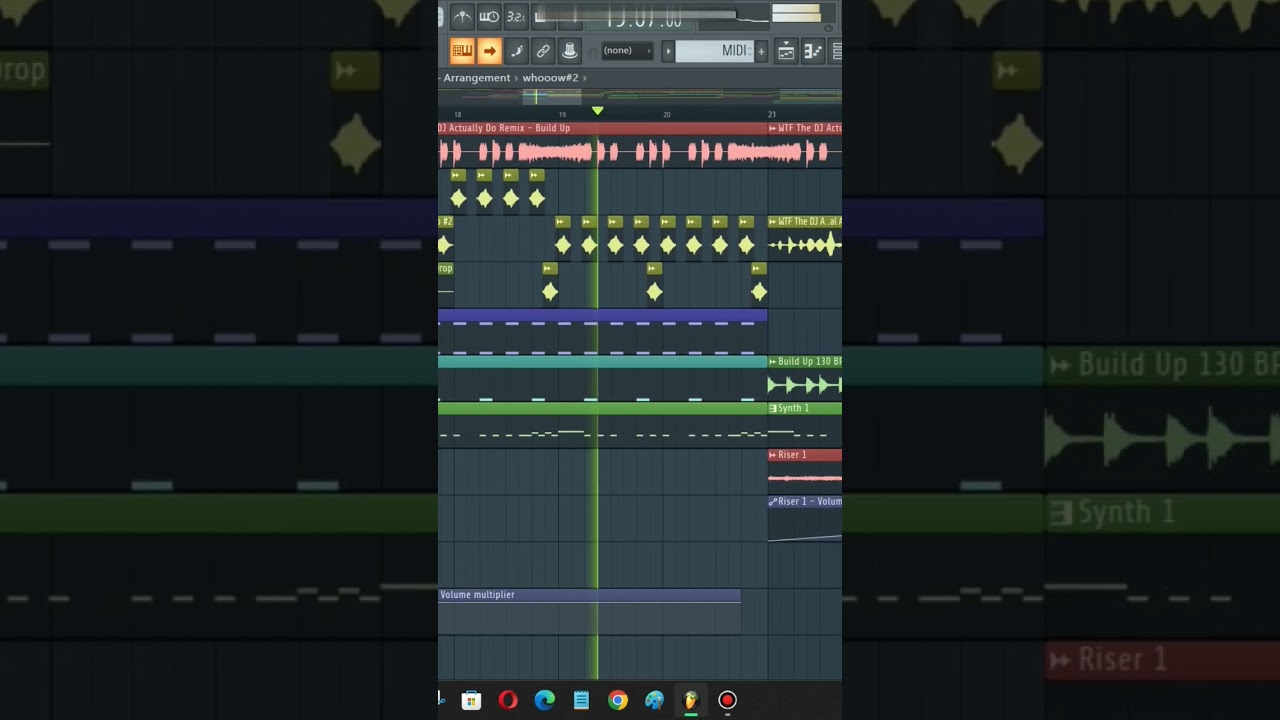Open Paint app from taskbar
Screen dimensions: 1280x720
654,700
